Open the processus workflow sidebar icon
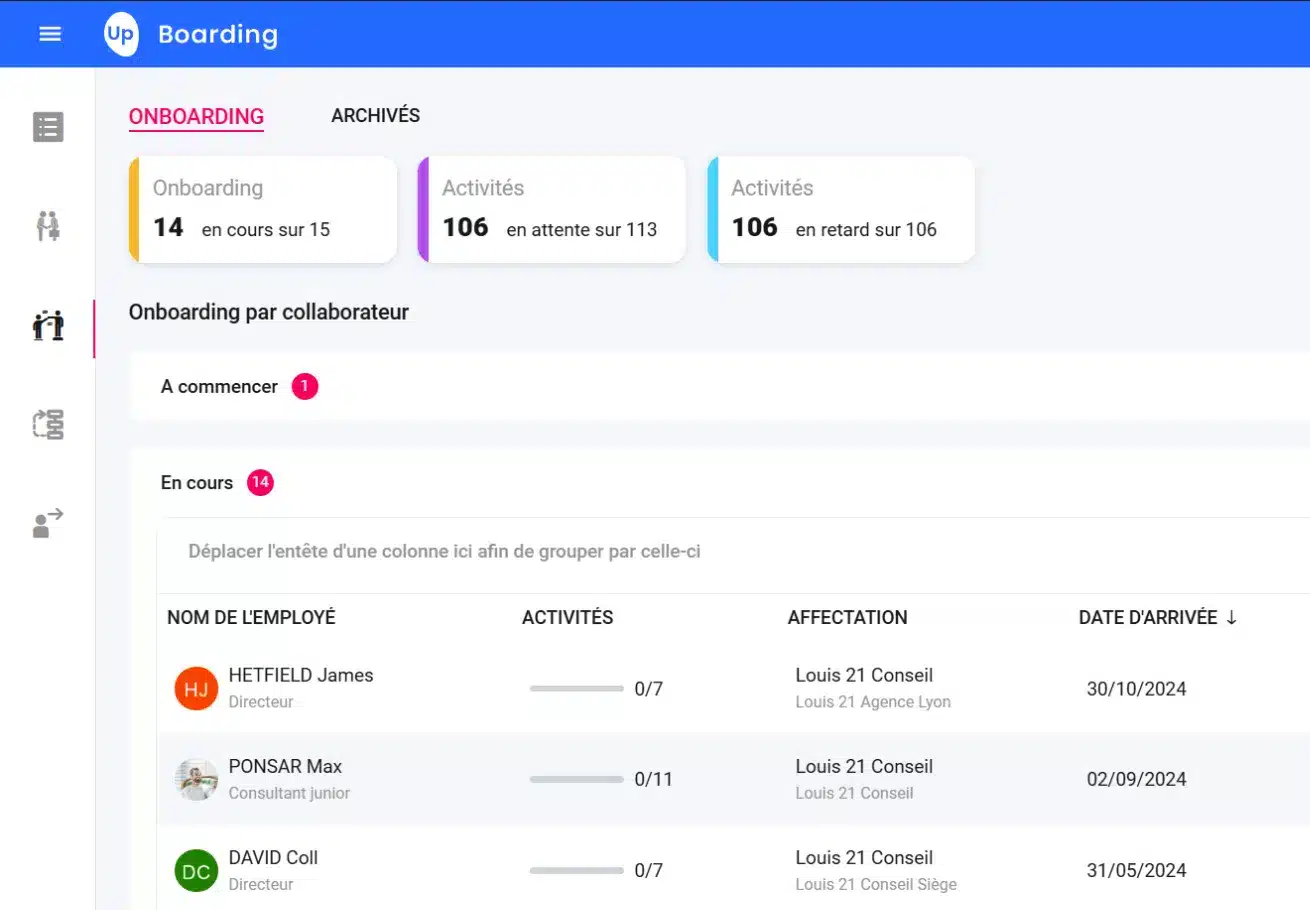 click(x=47, y=425)
